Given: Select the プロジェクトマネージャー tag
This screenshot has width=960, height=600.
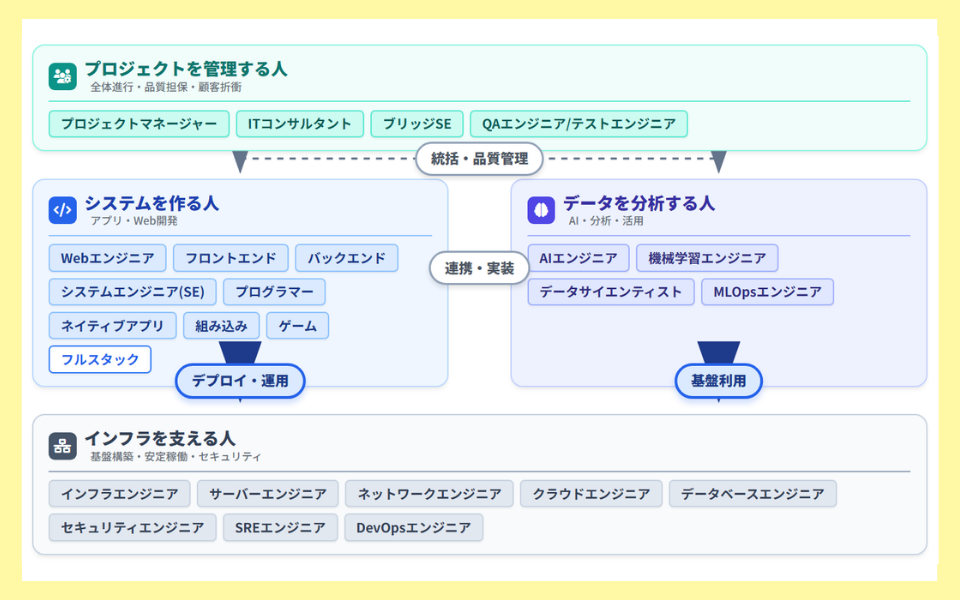Looking at the screenshot, I should [x=139, y=124].
